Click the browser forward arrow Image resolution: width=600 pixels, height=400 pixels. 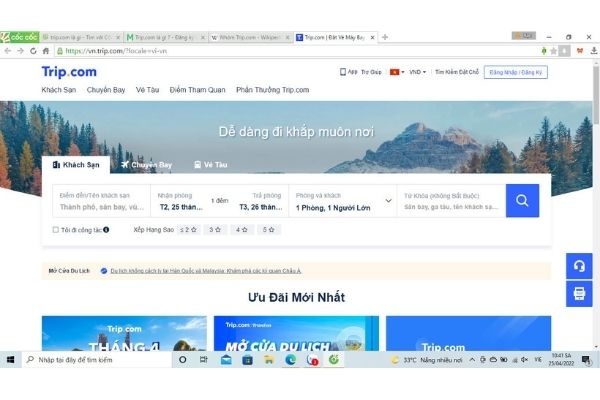point(20,51)
